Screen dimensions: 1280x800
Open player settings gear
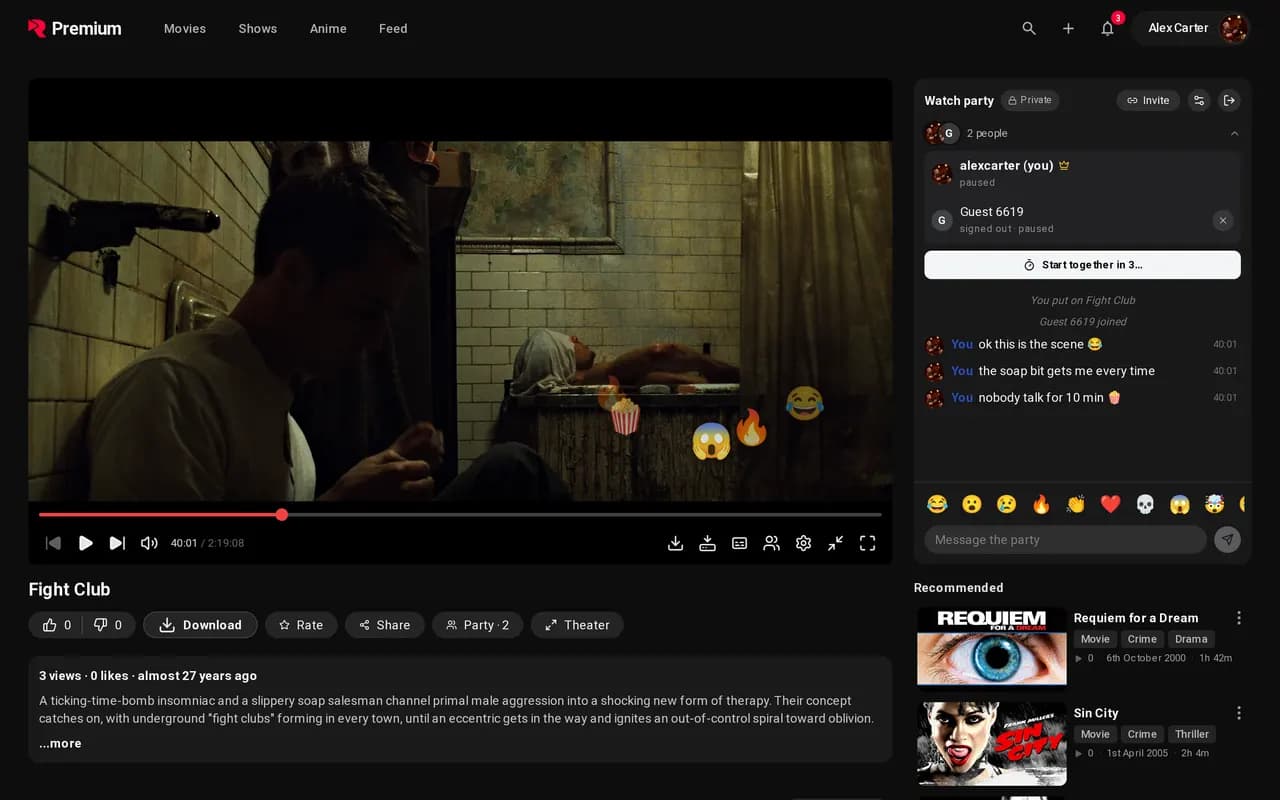[804, 543]
